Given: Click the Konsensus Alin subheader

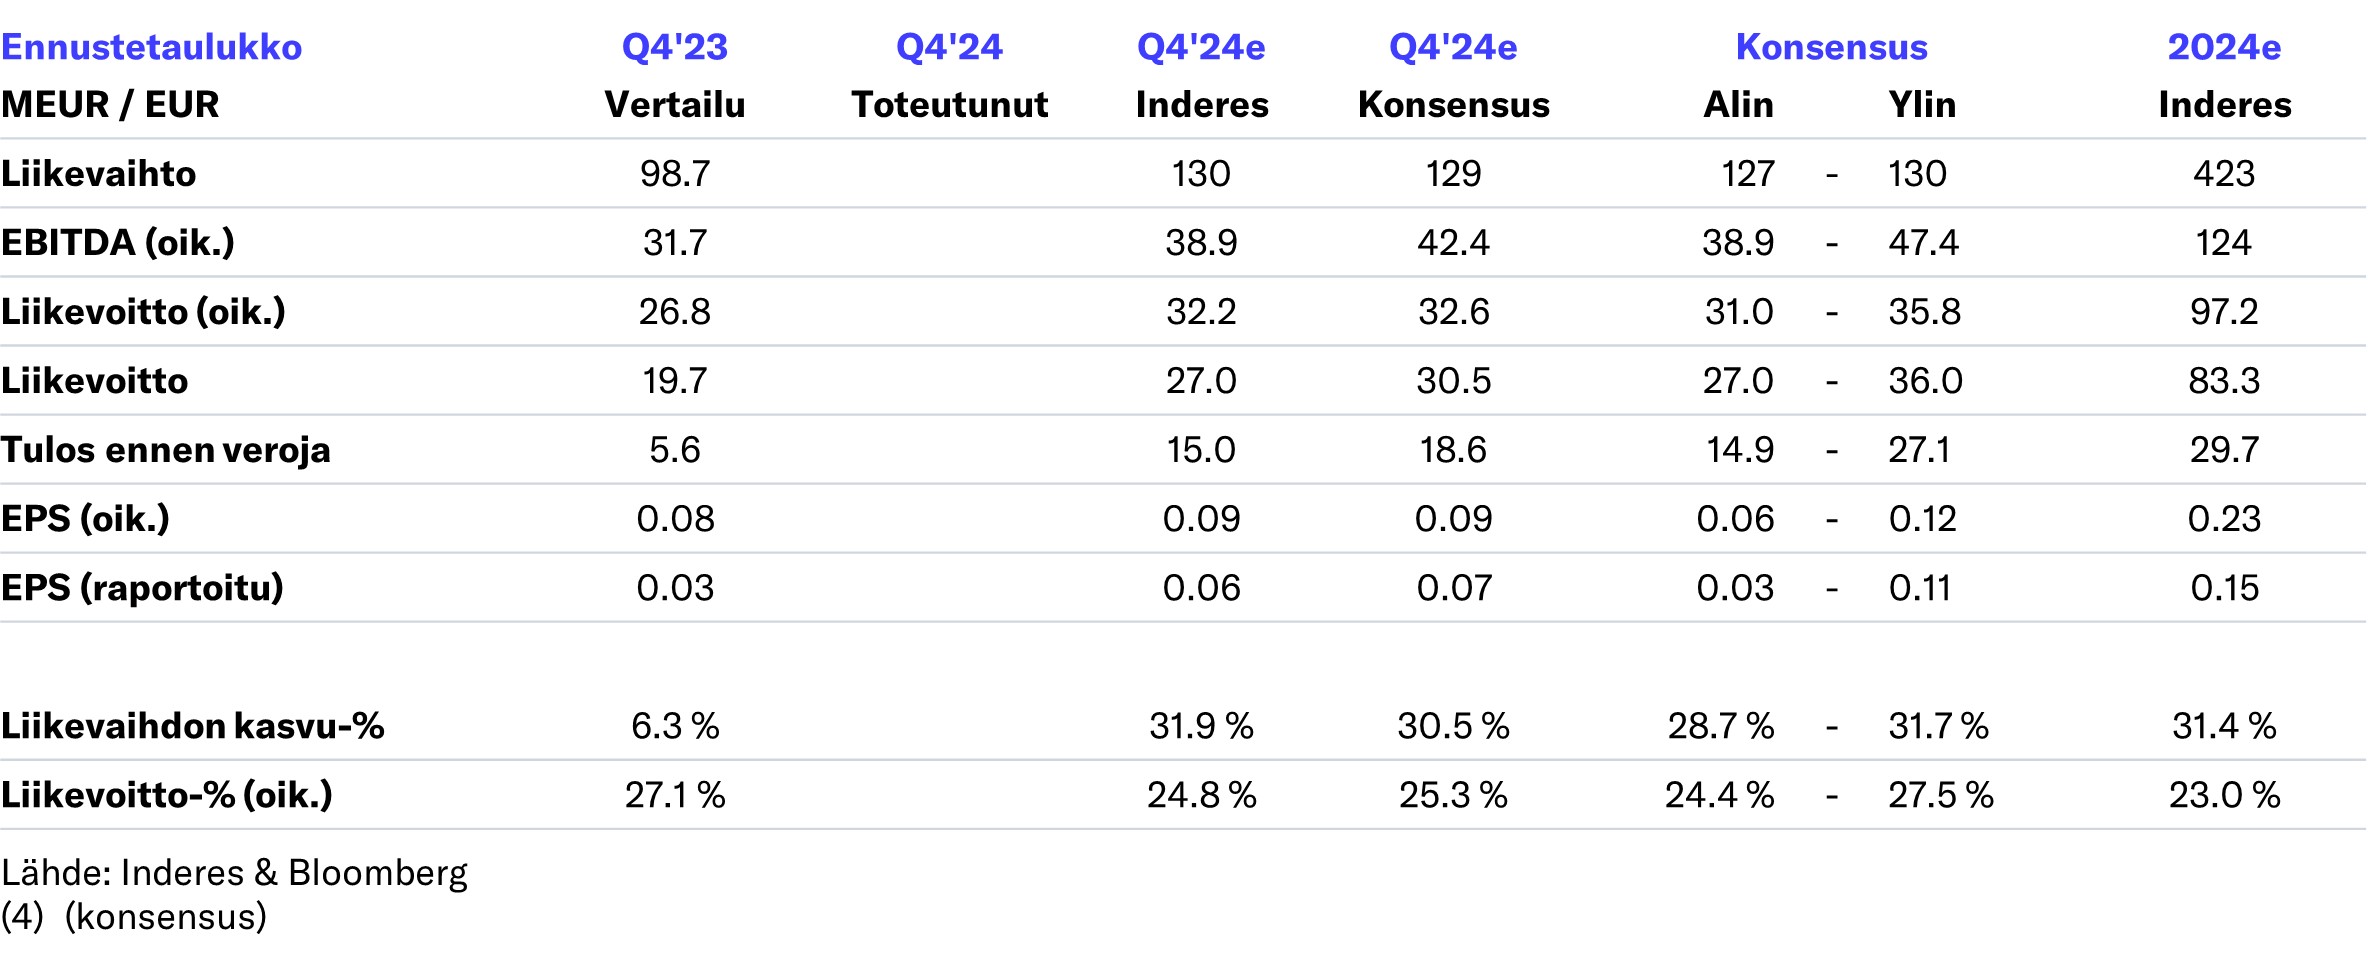Looking at the screenshot, I should point(1738,104).
